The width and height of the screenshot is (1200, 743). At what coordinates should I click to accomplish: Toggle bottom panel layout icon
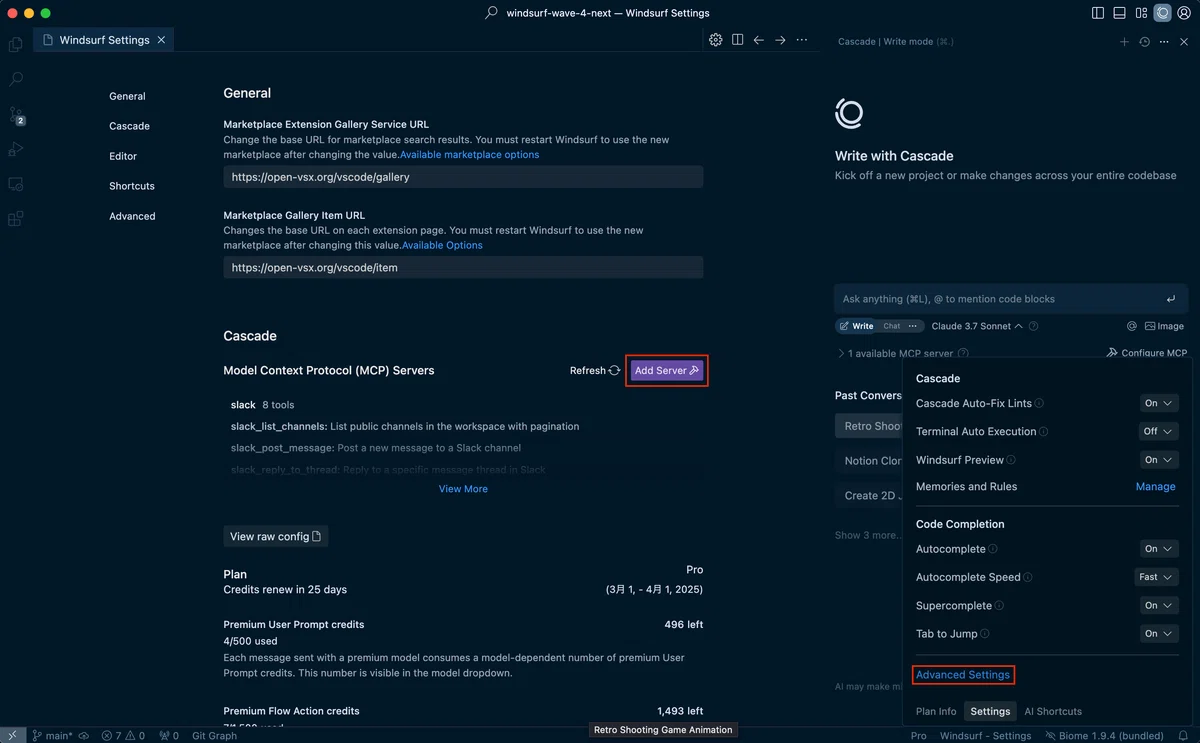1119,13
